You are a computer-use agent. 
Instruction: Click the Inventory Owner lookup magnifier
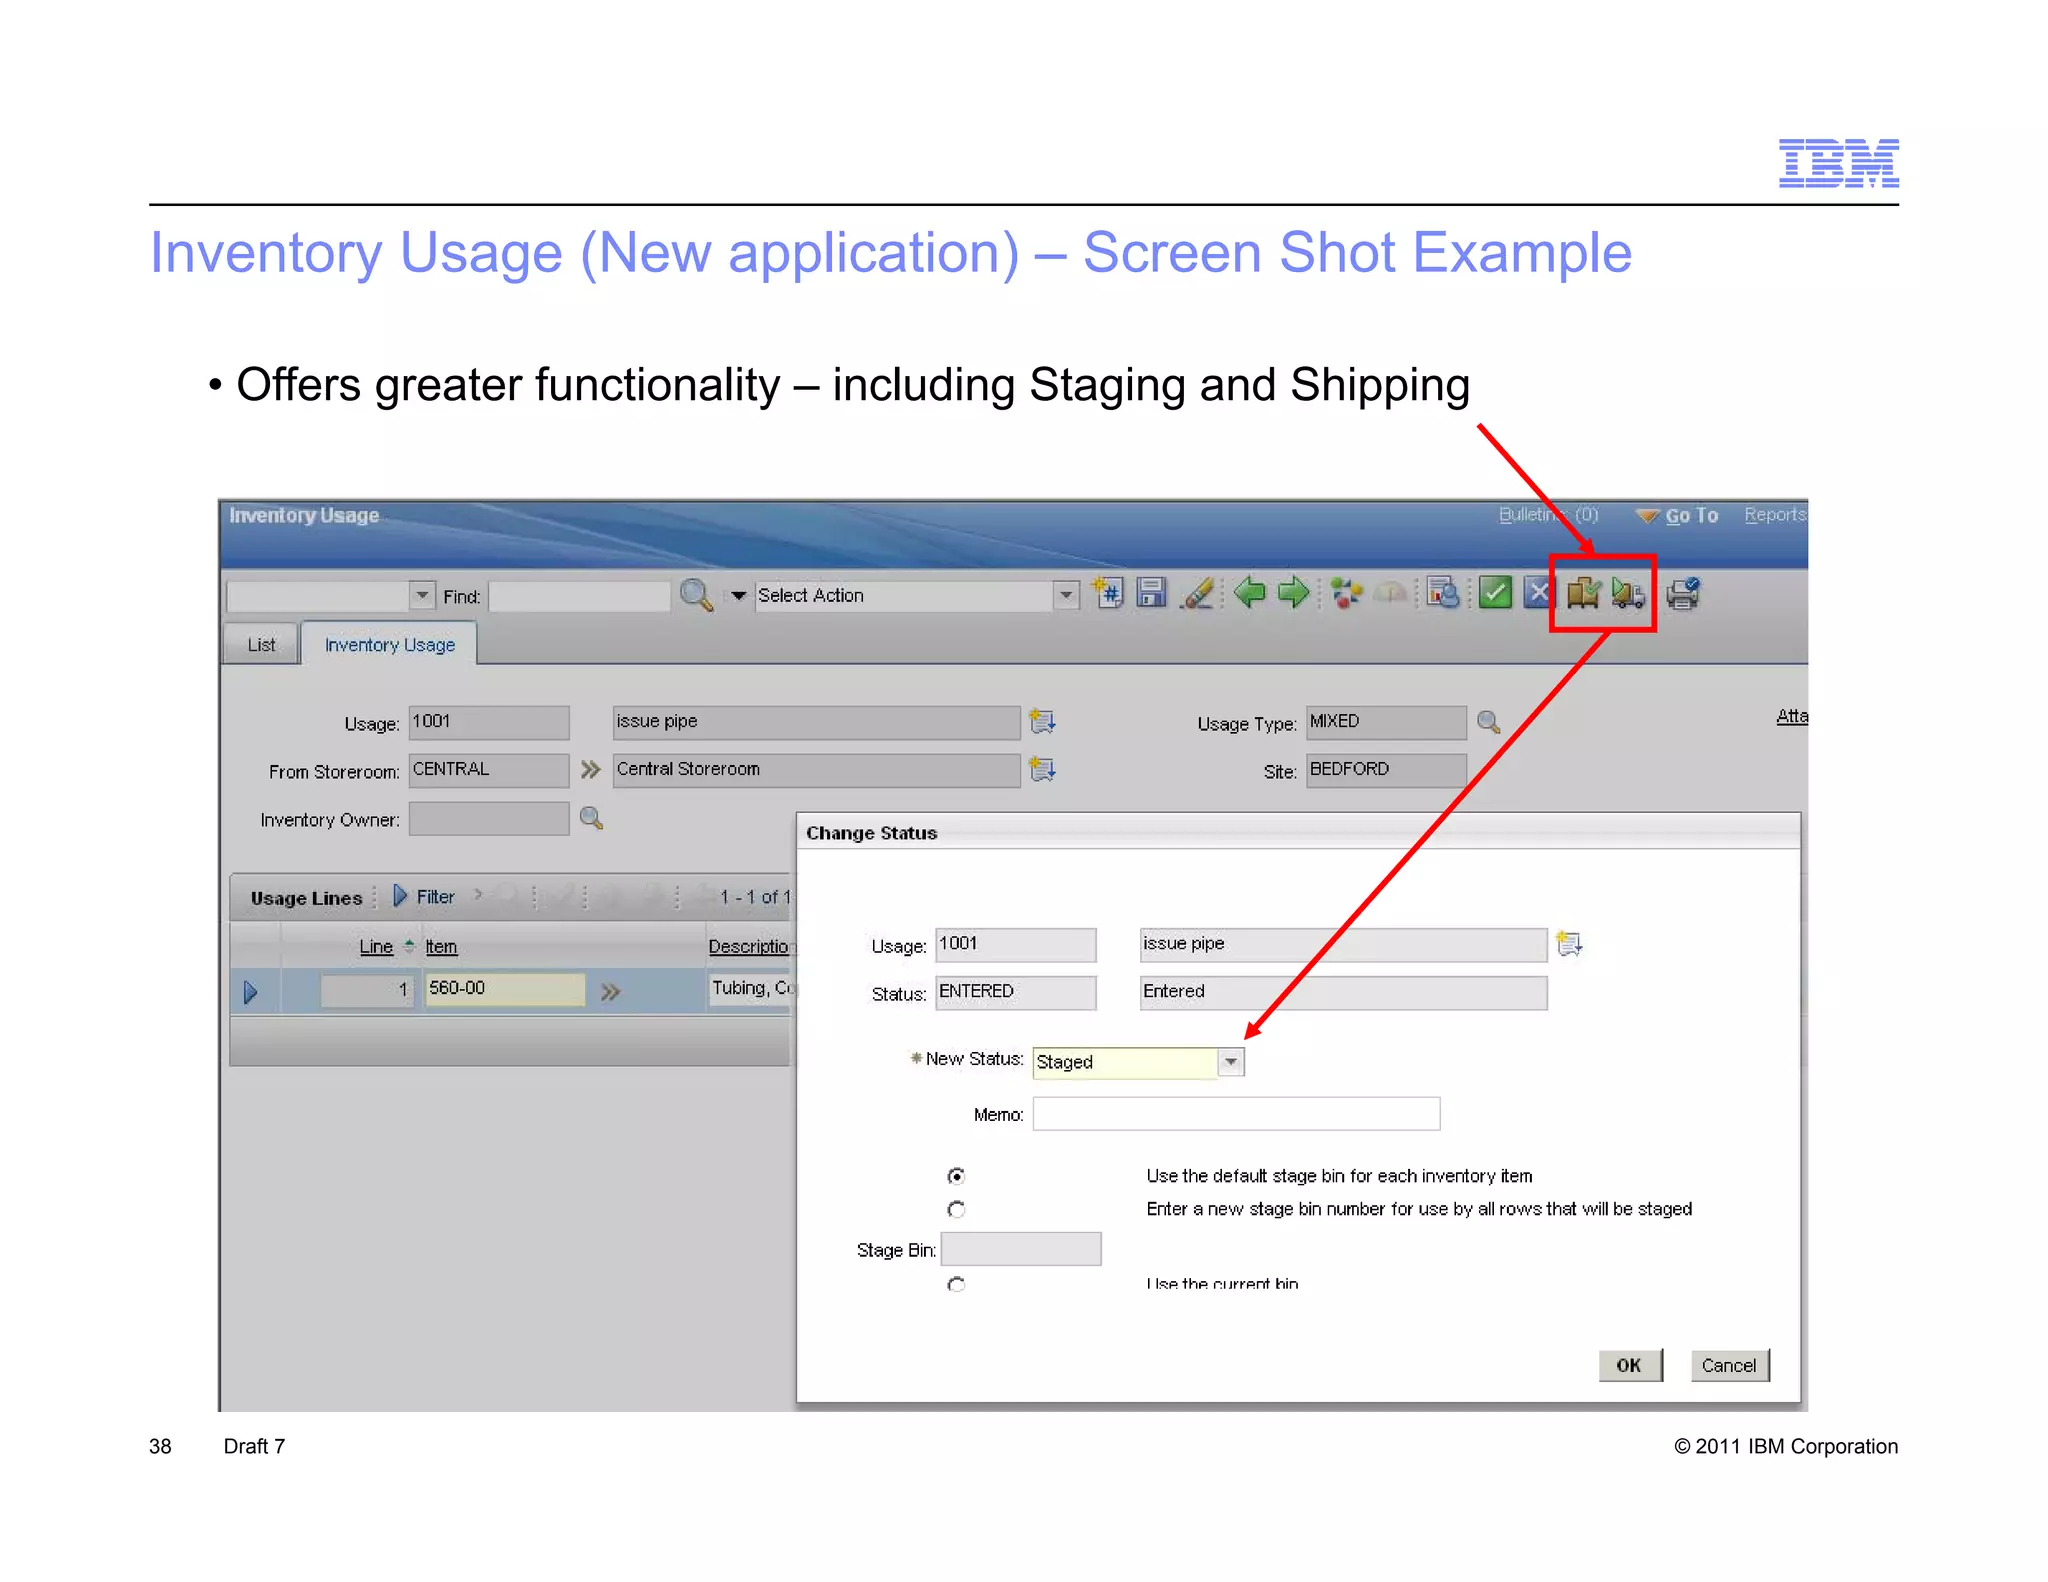point(592,818)
